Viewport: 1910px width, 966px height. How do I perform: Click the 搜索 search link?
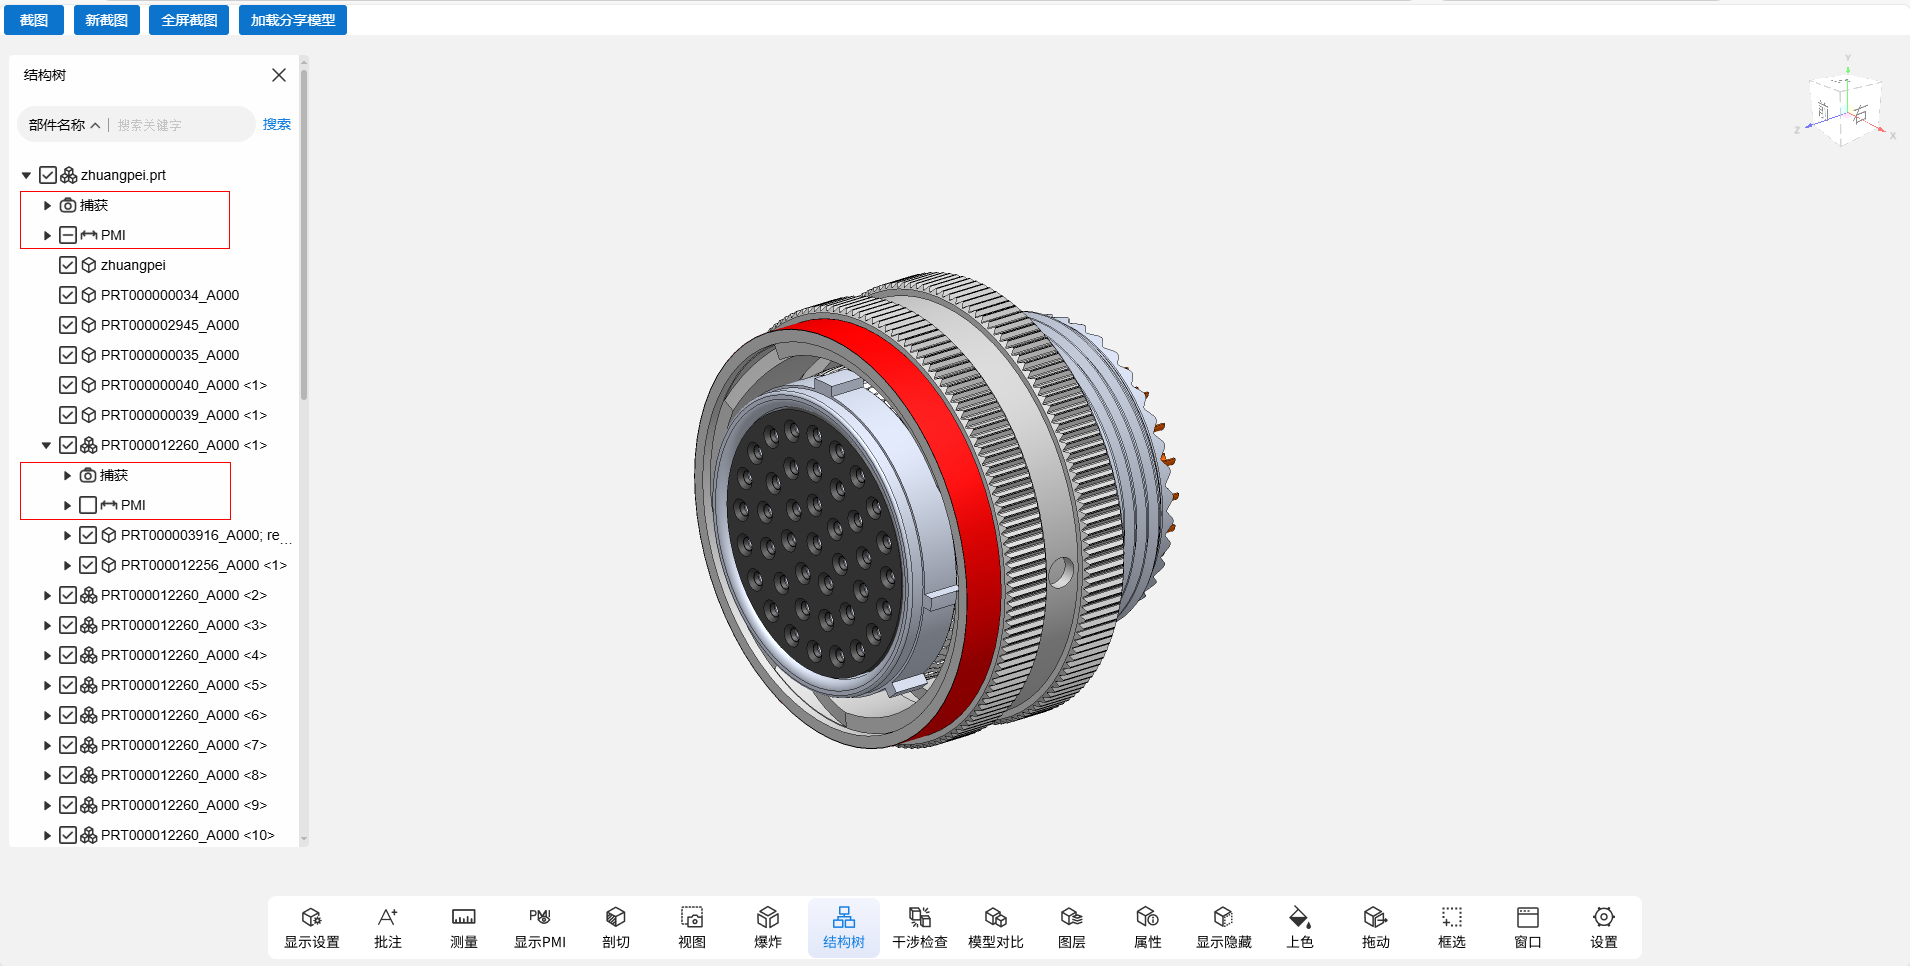coord(276,124)
